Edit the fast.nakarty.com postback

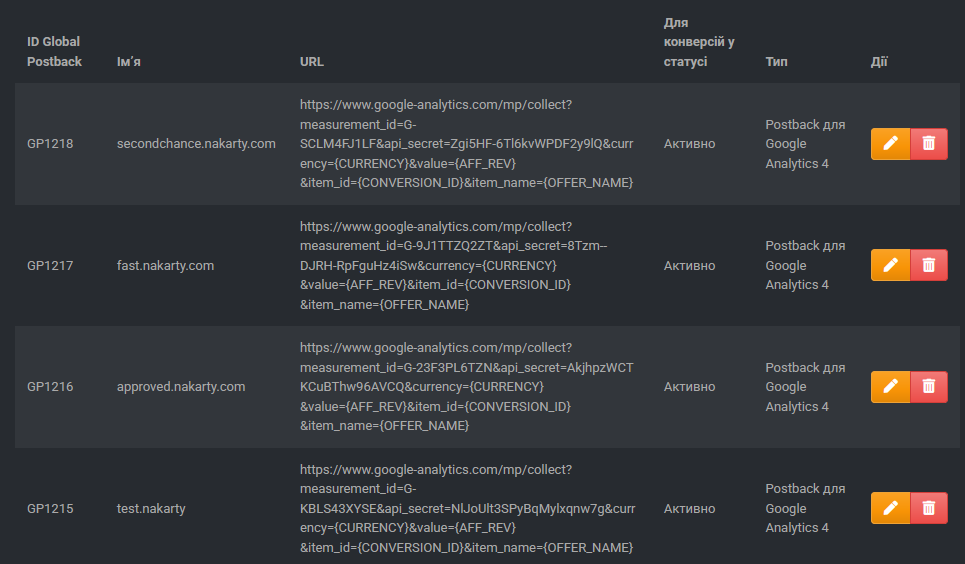pyautogui.click(x=890, y=265)
